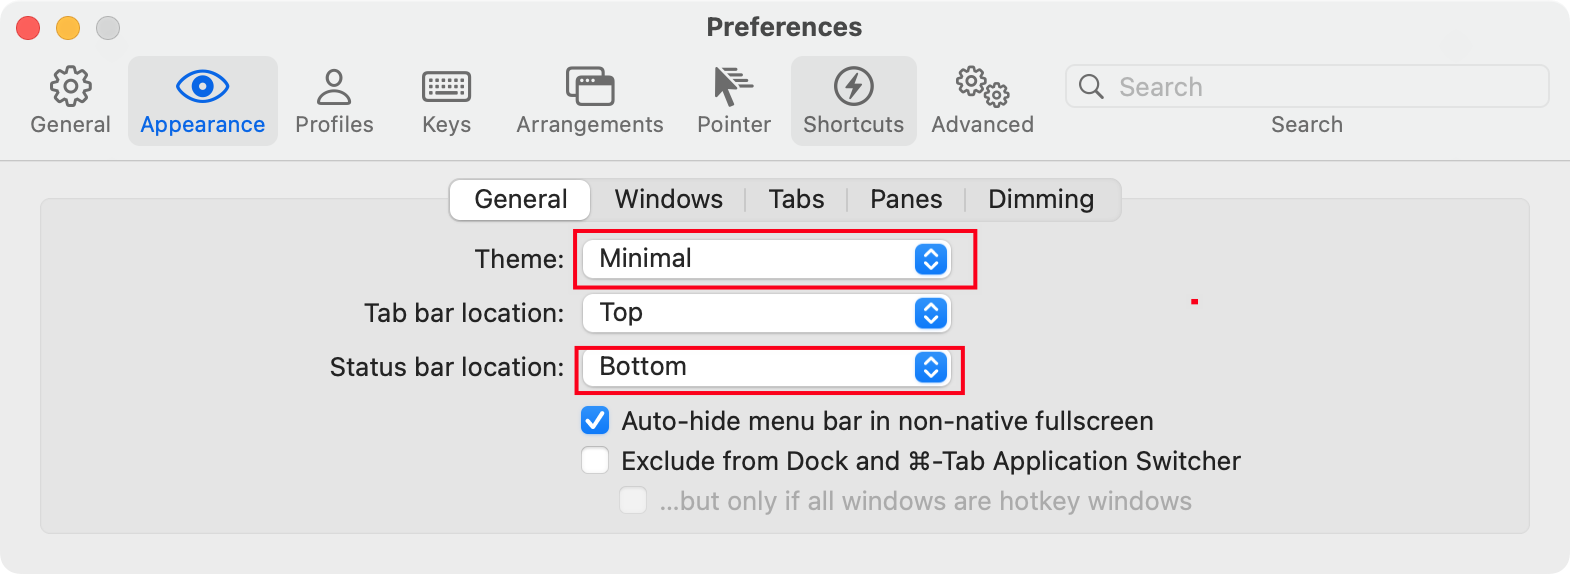Open the Shortcuts lightning bolt icon
Screen dimensions: 1570x574
tap(853, 87)
